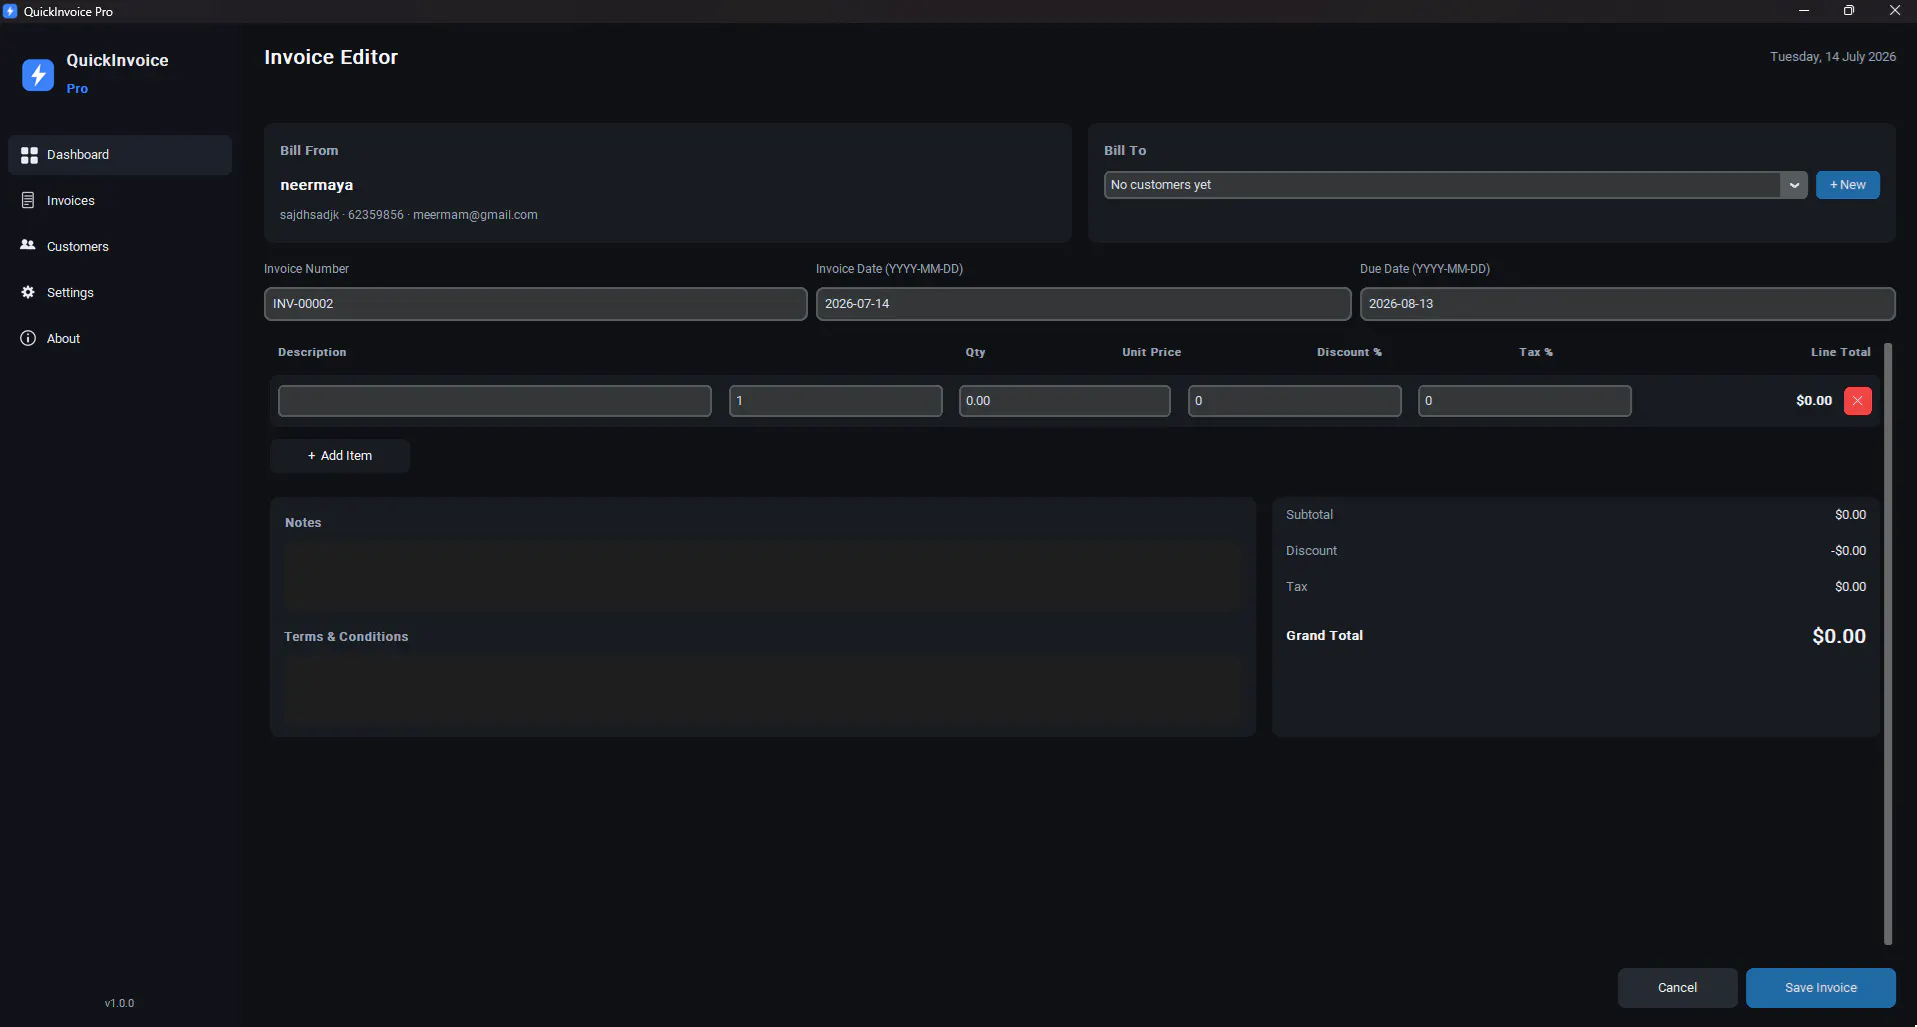Click the item Description input
1917x1027 pixels.
coord(495,401)
